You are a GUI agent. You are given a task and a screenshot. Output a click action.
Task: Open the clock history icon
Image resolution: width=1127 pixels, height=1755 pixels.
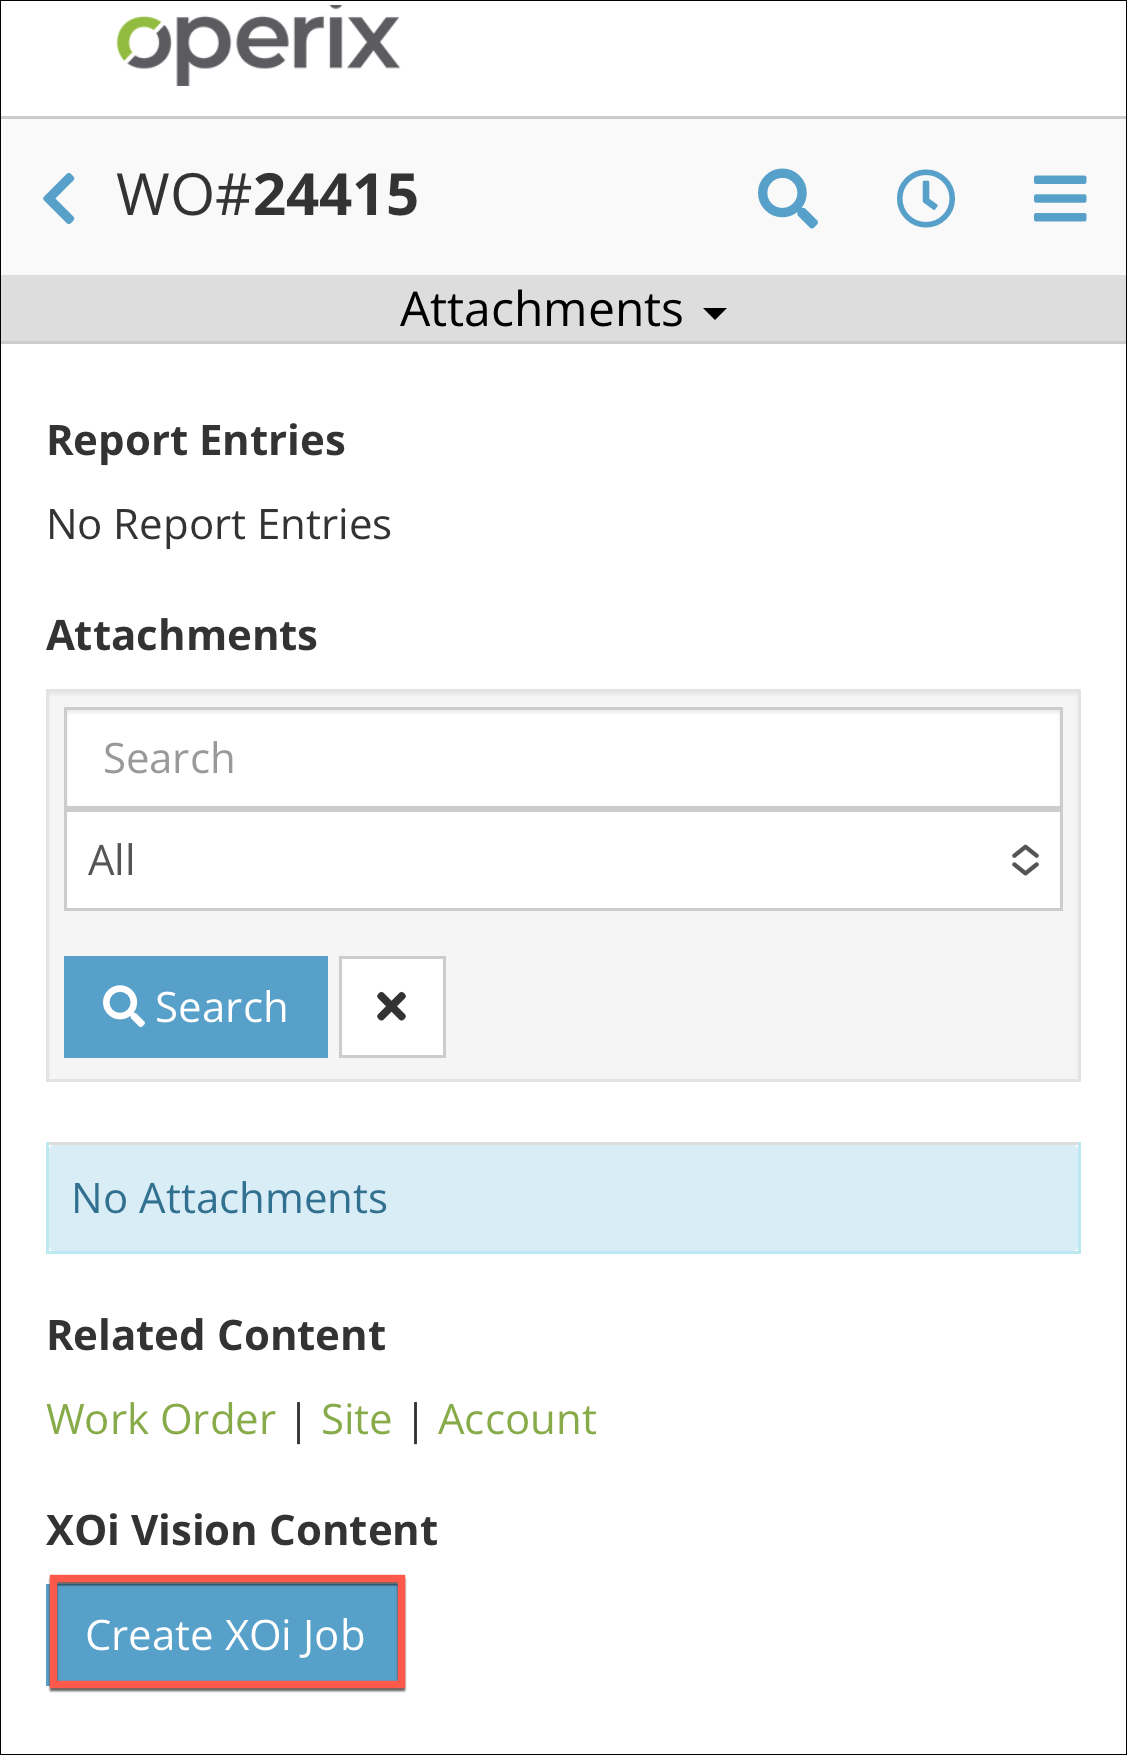coord(925,198)
